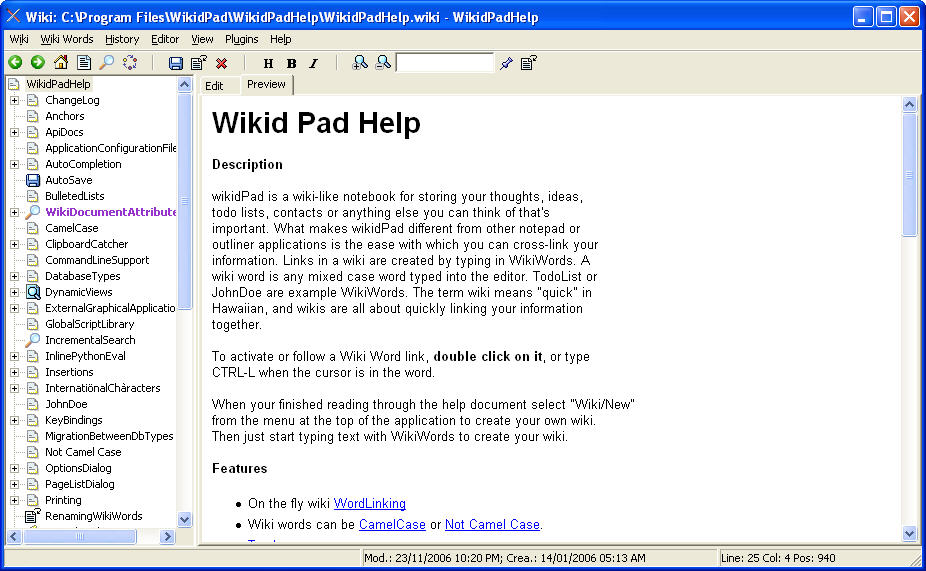Toggle italic with the I icon

tap(314, 64)
